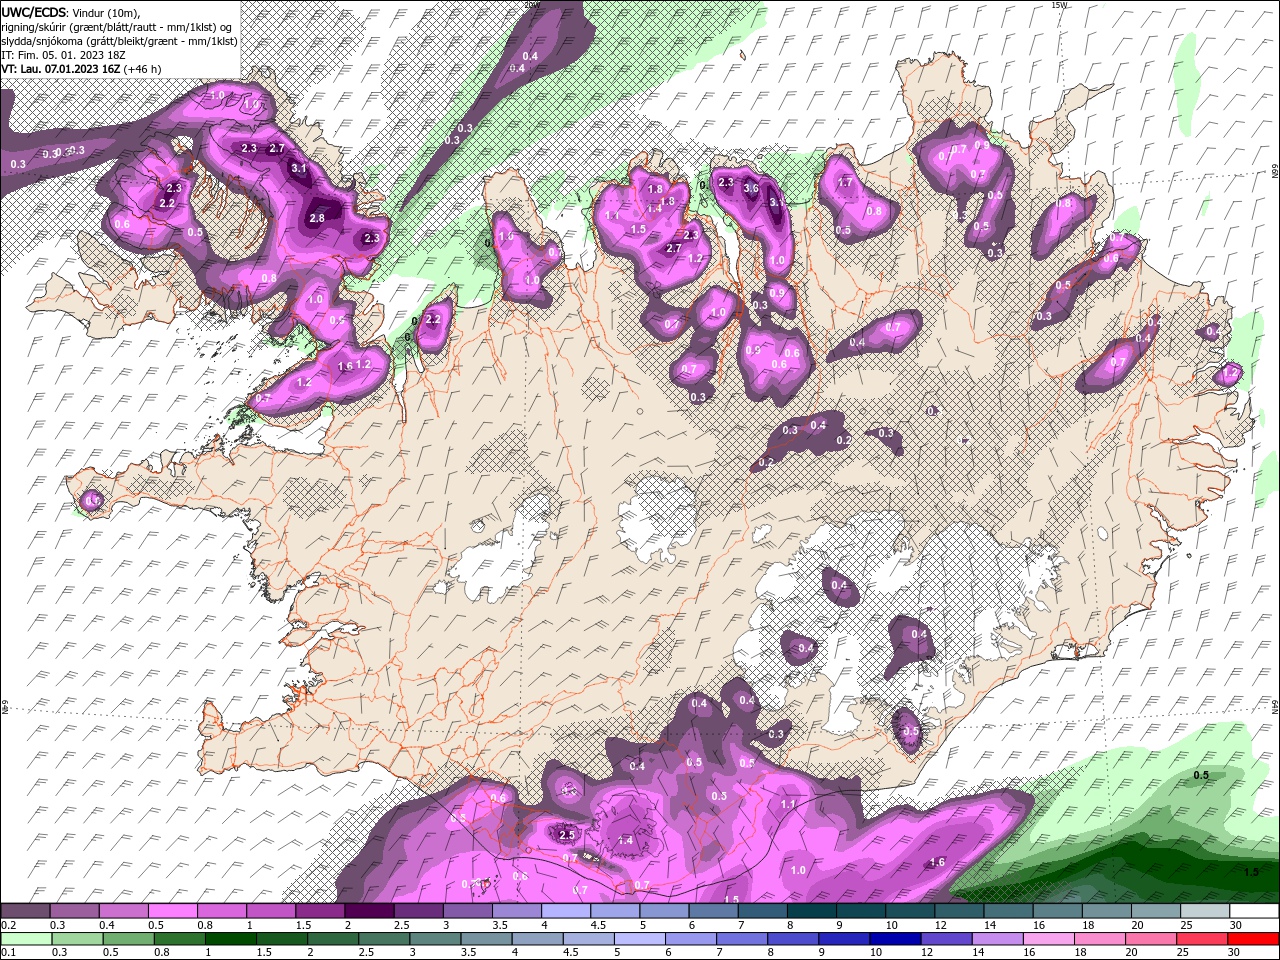Image resolution: width=1280 pixels, height=960 pixels.
Task: Click the 0.2 dark mauve snow legend swatch
Action: [x=25, y=912]
